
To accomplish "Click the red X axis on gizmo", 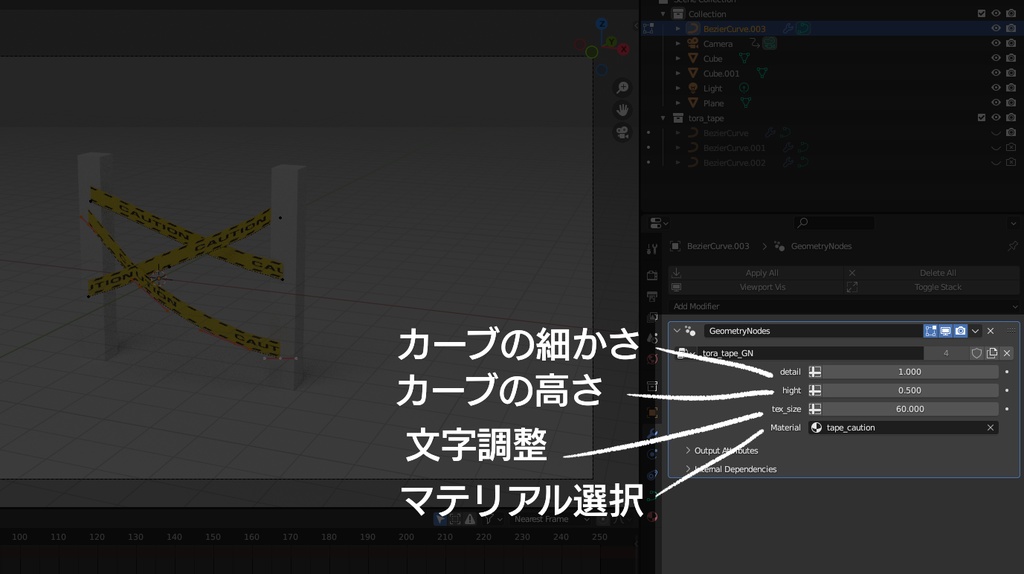I will pos(624,49).
